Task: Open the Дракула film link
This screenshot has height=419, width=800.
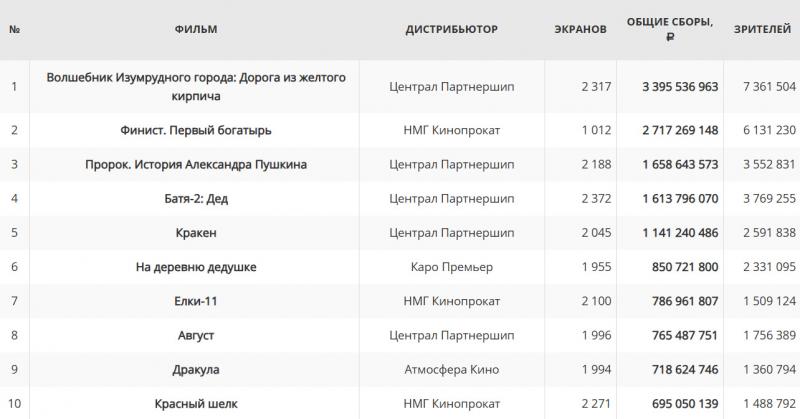Action: tap(196, 369)
